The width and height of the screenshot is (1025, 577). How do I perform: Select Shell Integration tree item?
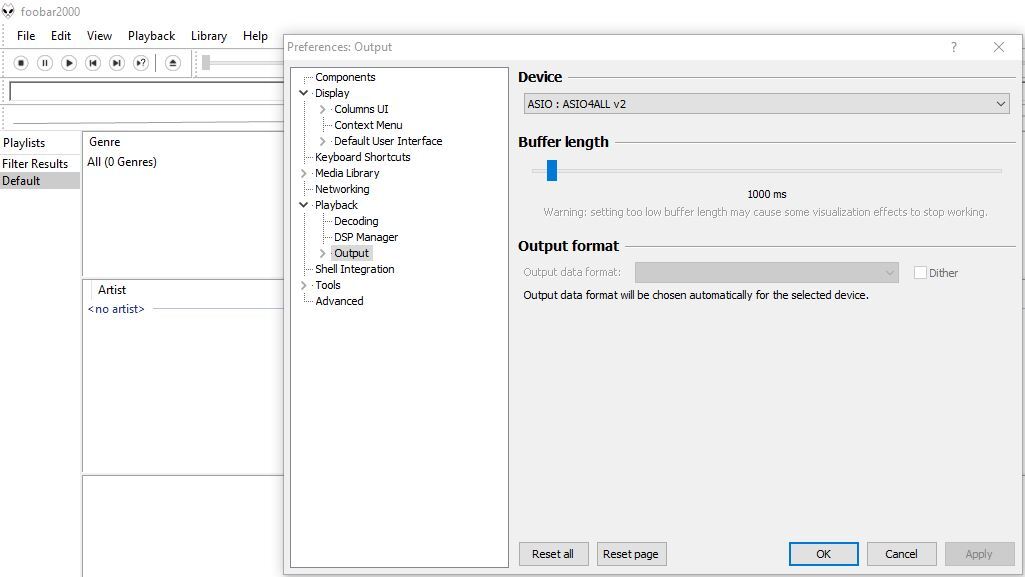[x=354, y=269]
